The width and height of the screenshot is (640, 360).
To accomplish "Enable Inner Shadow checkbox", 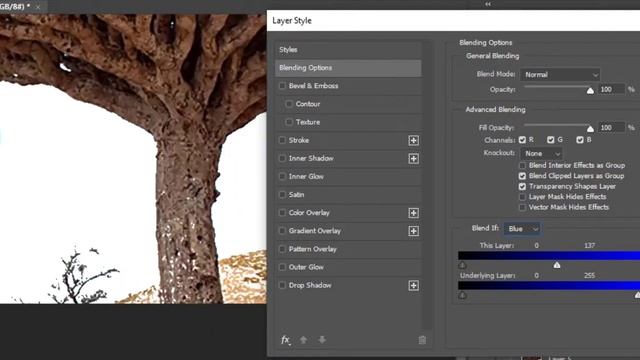I will [x=282, y=158].
